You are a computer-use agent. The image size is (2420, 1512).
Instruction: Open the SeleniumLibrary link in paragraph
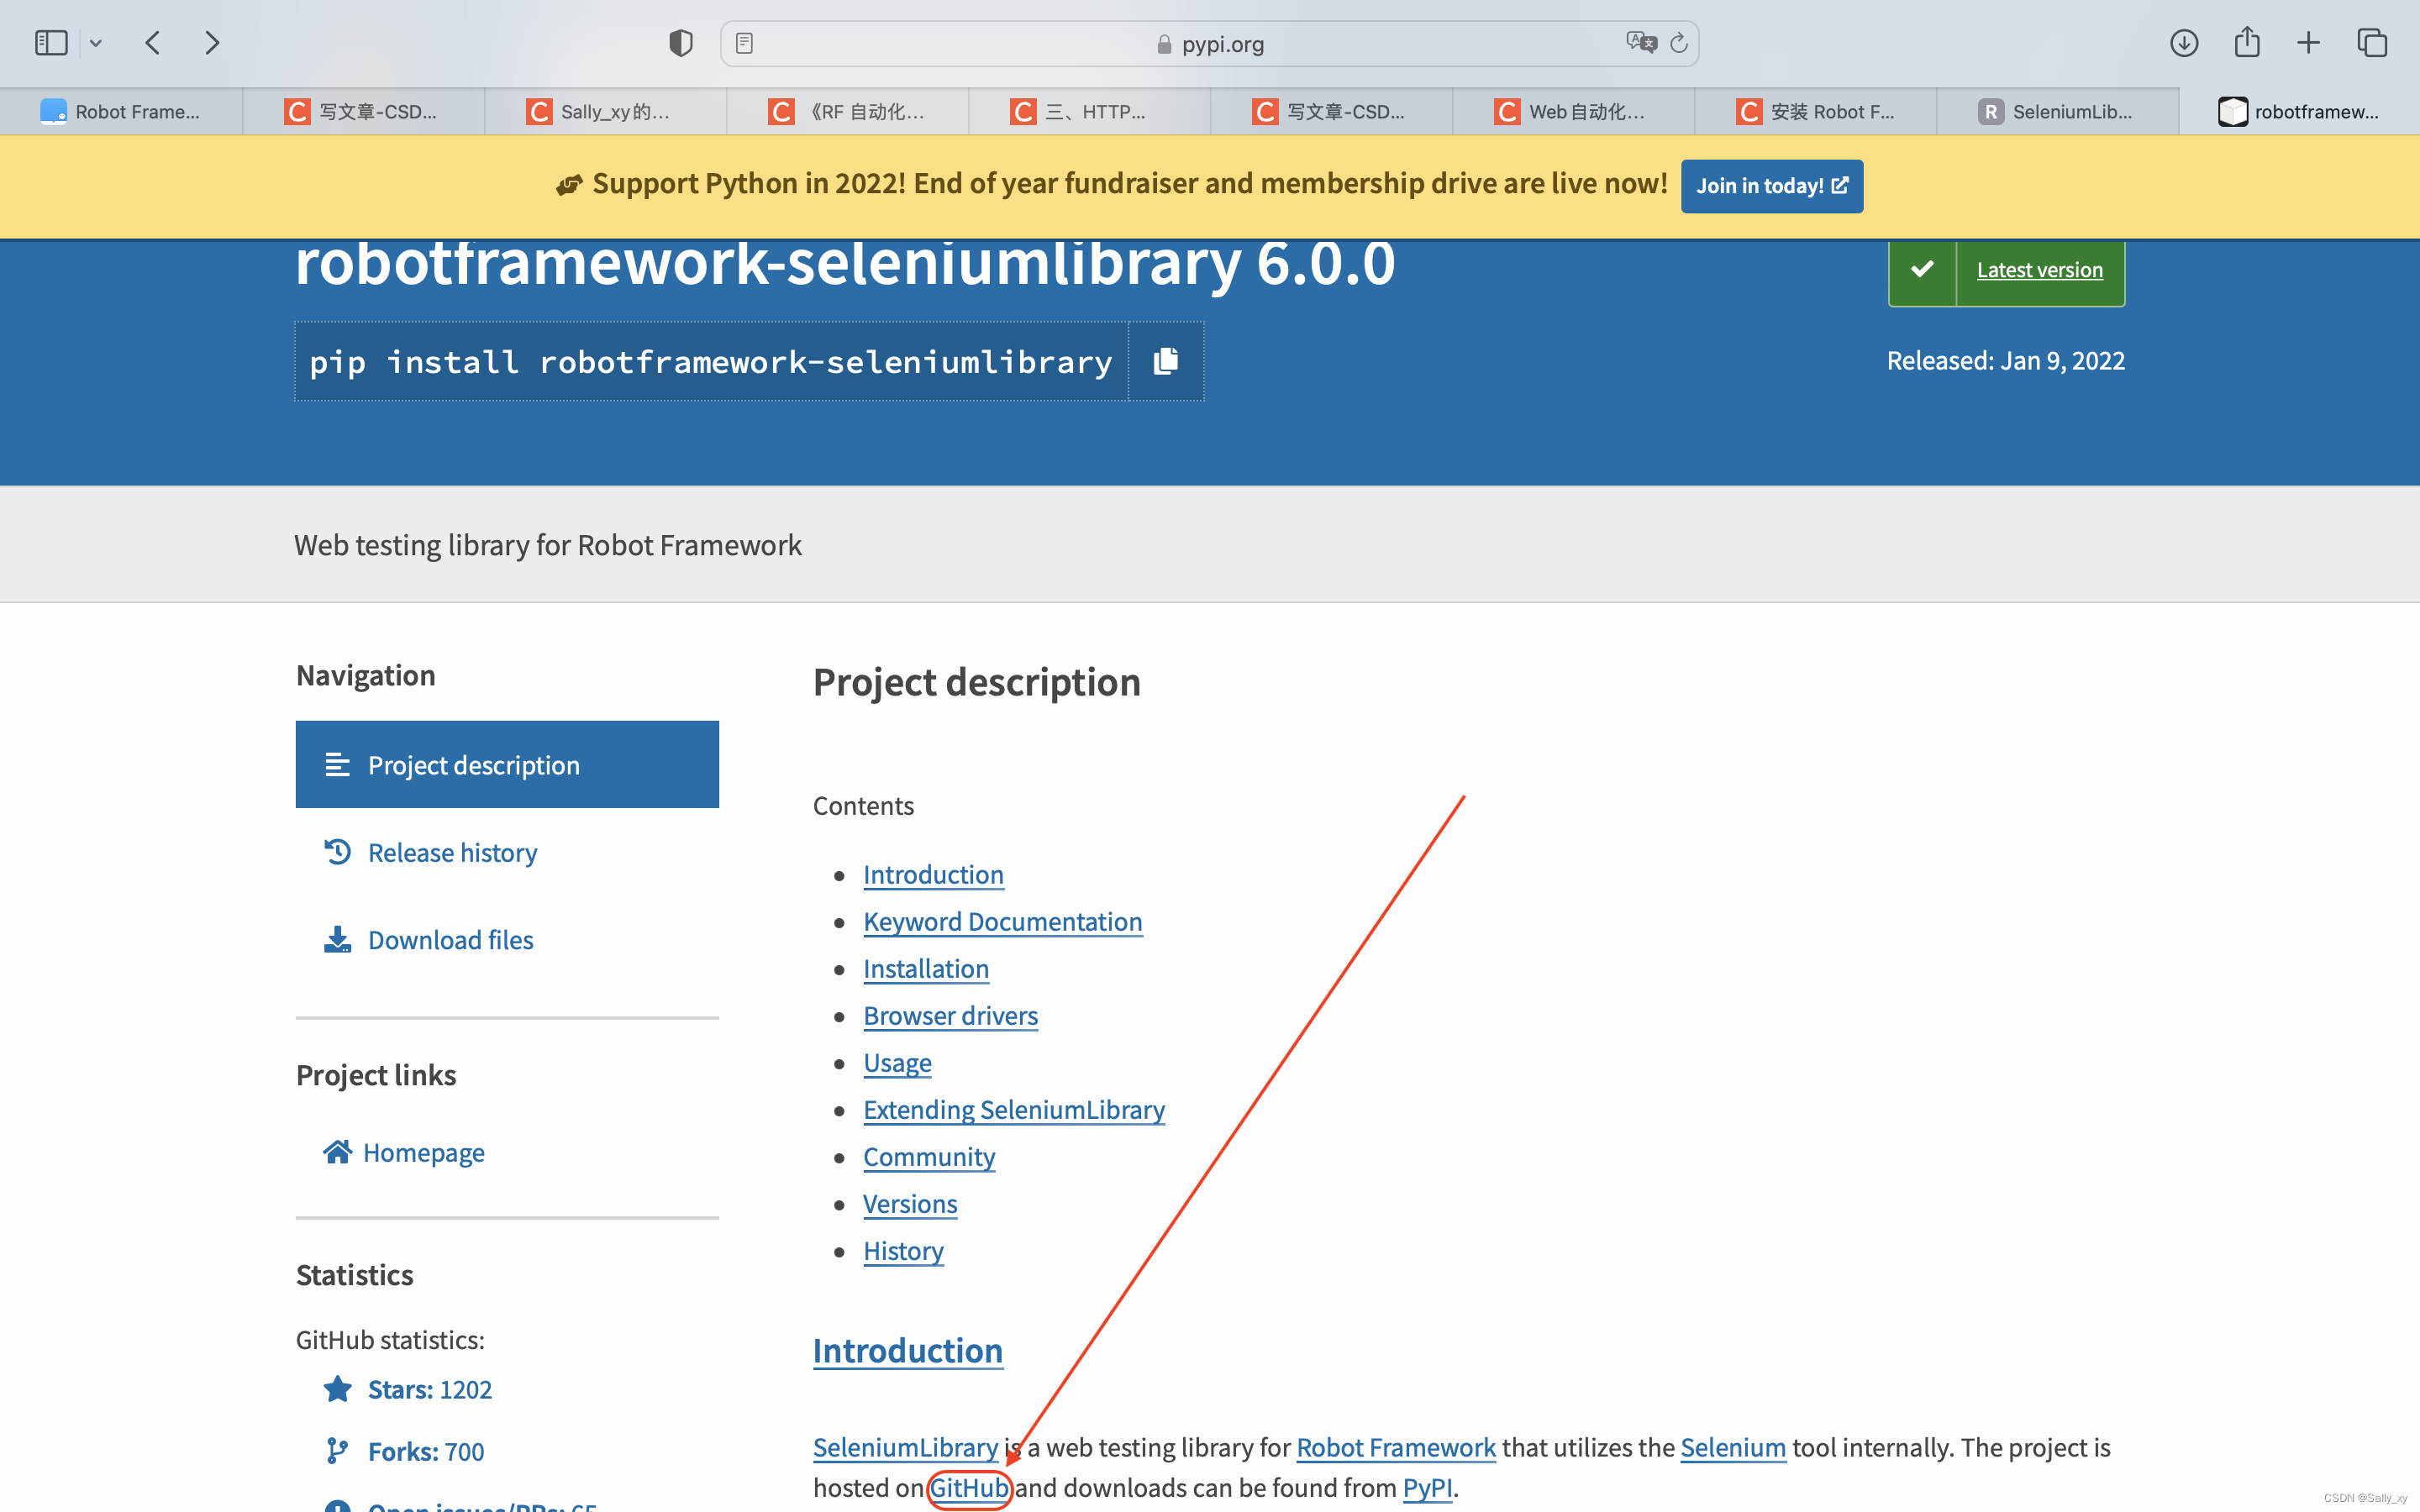tap(905, 1447)
